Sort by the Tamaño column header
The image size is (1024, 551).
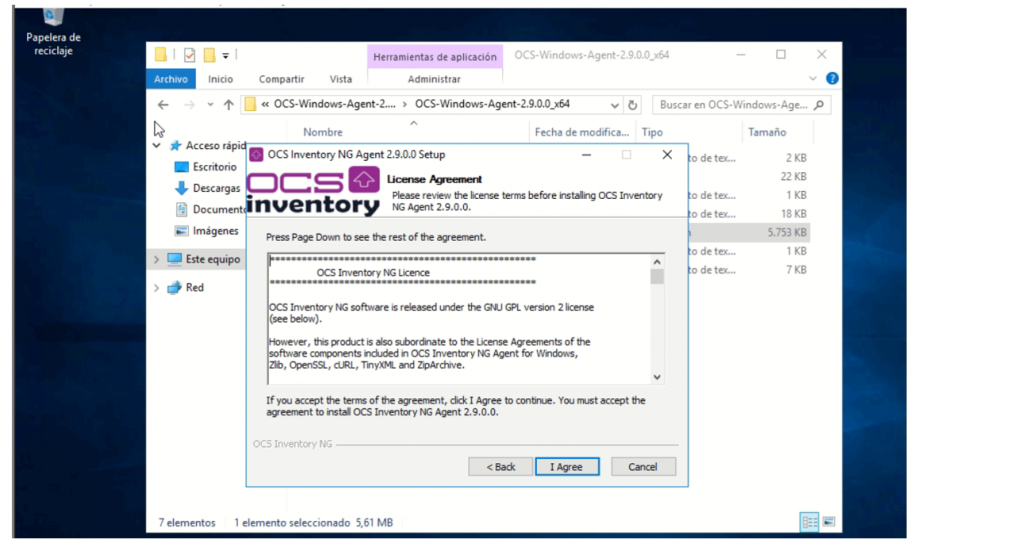(x=767, y=132)
